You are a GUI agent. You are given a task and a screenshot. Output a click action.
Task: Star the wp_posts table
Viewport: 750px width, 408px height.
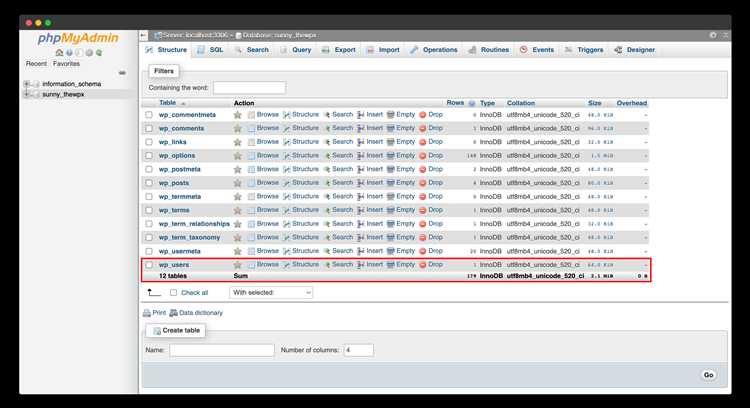coord(237,183)
